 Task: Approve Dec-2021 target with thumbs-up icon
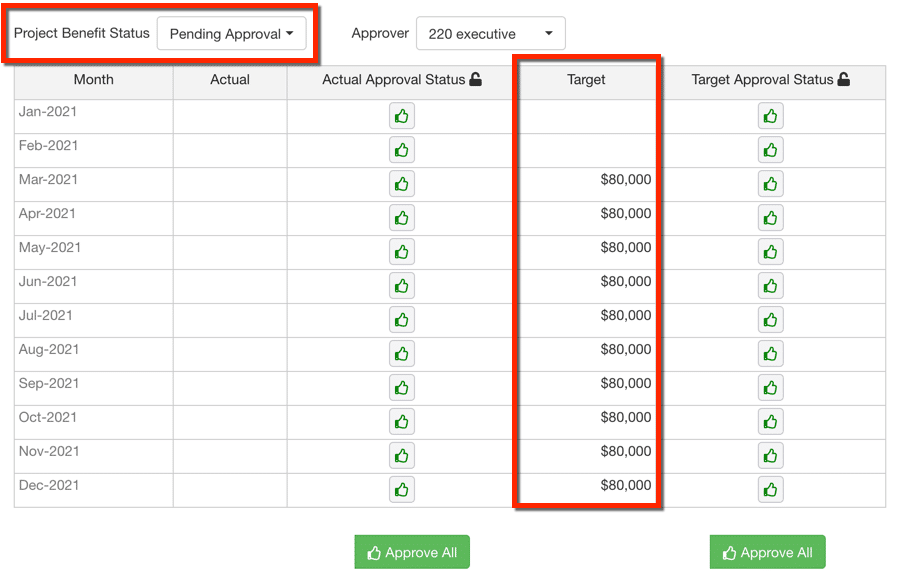[771, 490]
